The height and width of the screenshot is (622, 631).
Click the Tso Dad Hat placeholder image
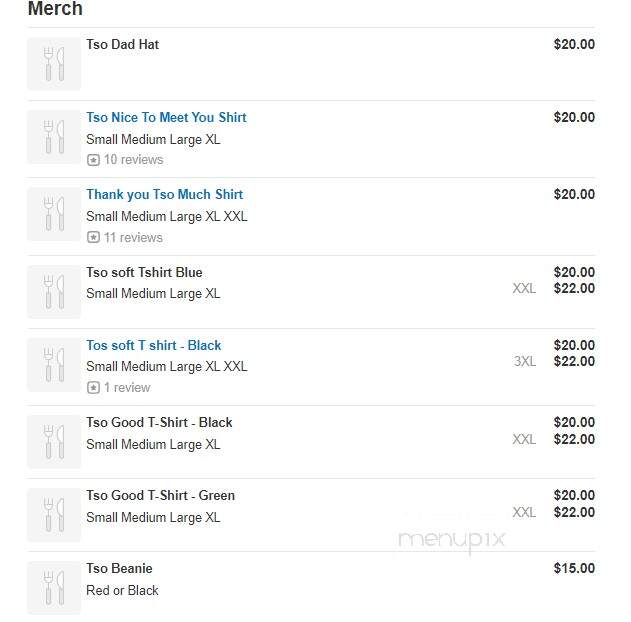pyautogui.click(x=54, y=64)
